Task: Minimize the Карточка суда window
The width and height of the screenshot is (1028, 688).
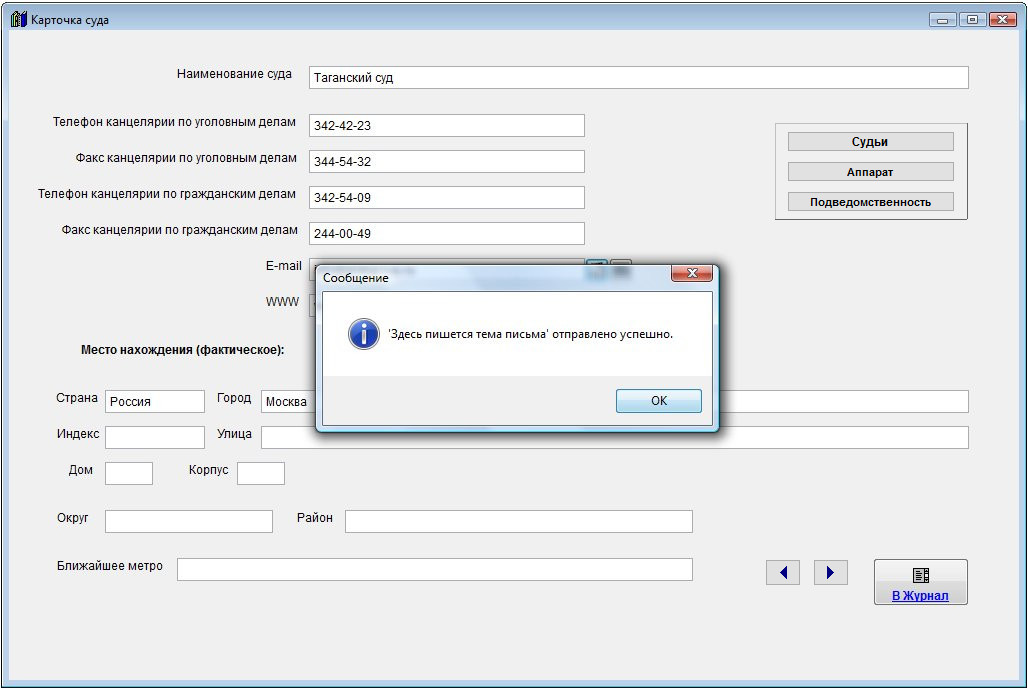Action: 943,20
